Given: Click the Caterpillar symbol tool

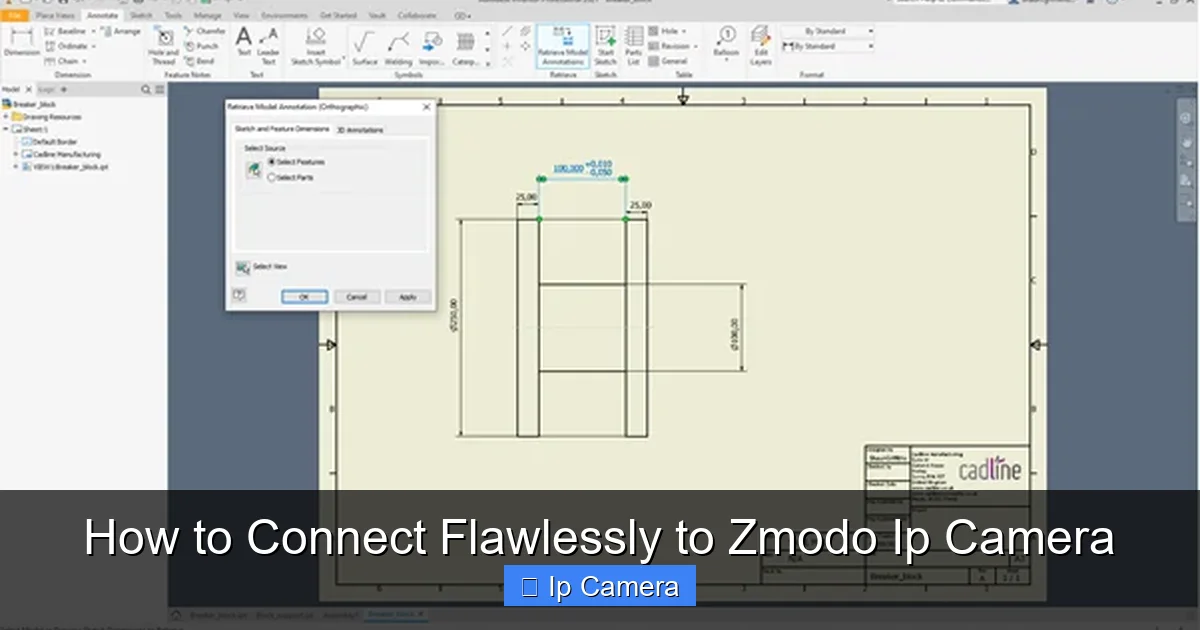Looking at the screenshot, I should tap(465, 46).
